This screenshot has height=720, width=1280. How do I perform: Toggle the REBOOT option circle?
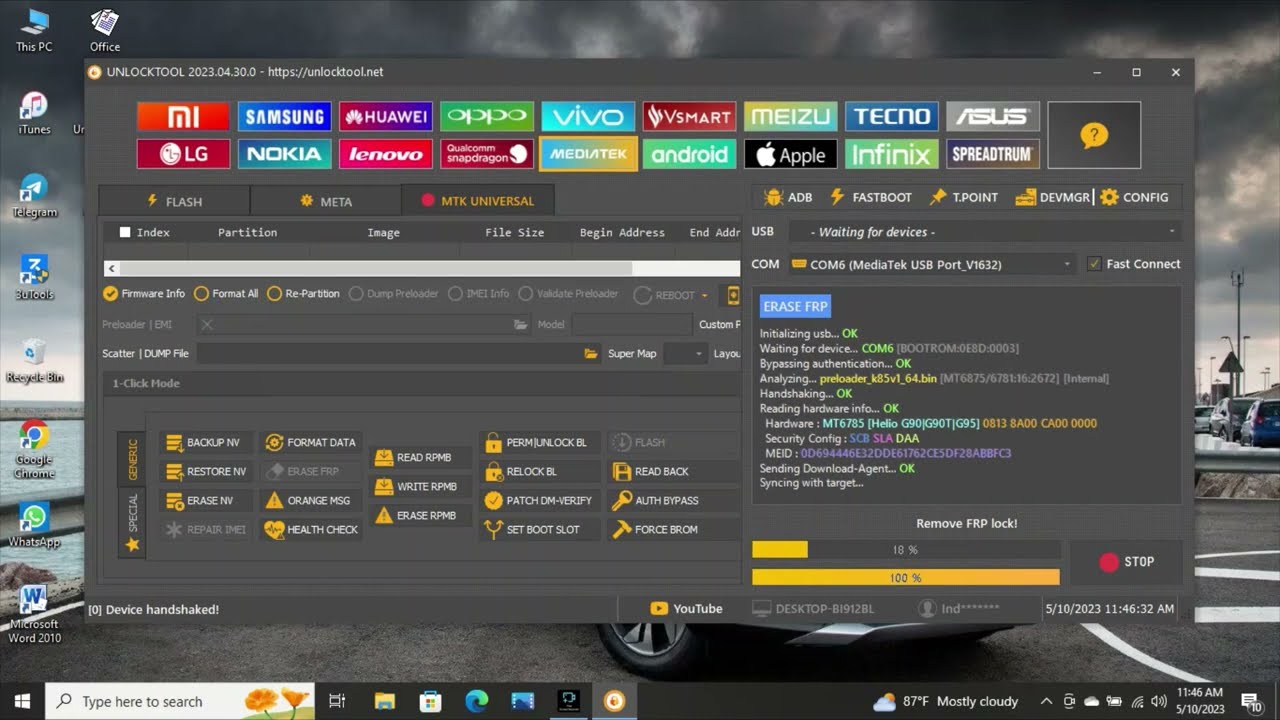click(x=643, y=296)
